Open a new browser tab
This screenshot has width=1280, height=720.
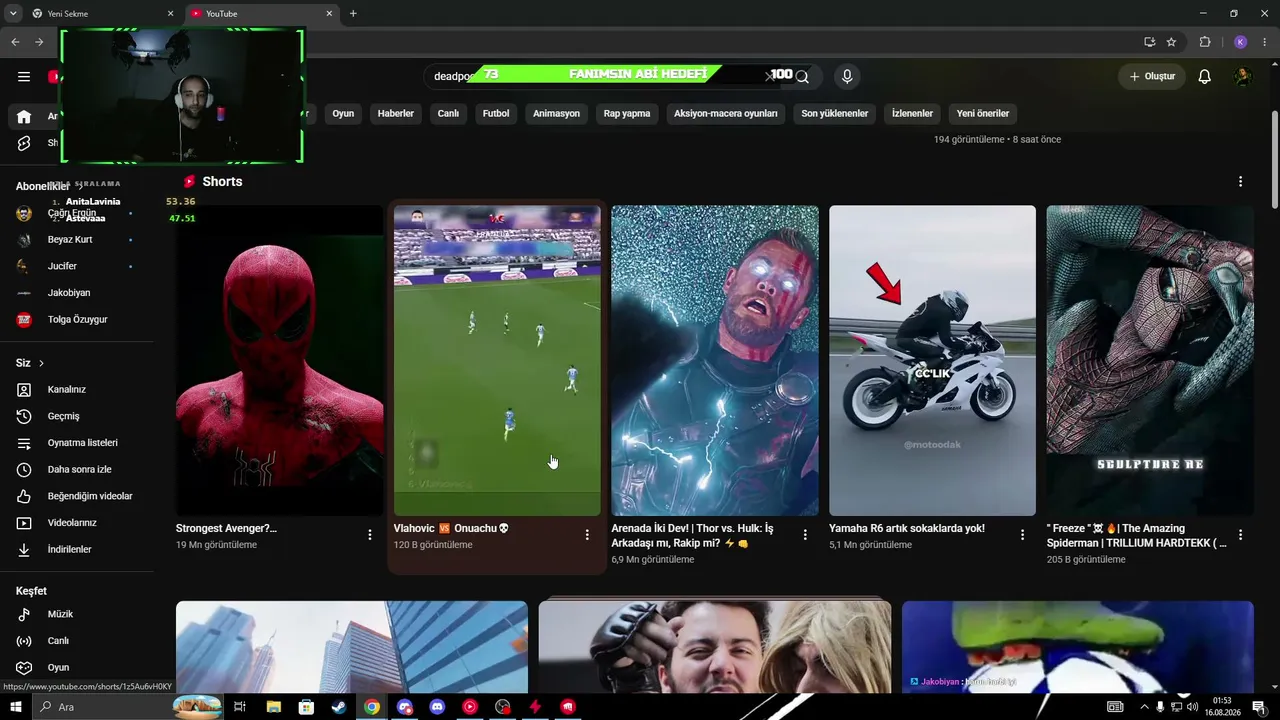353,14
